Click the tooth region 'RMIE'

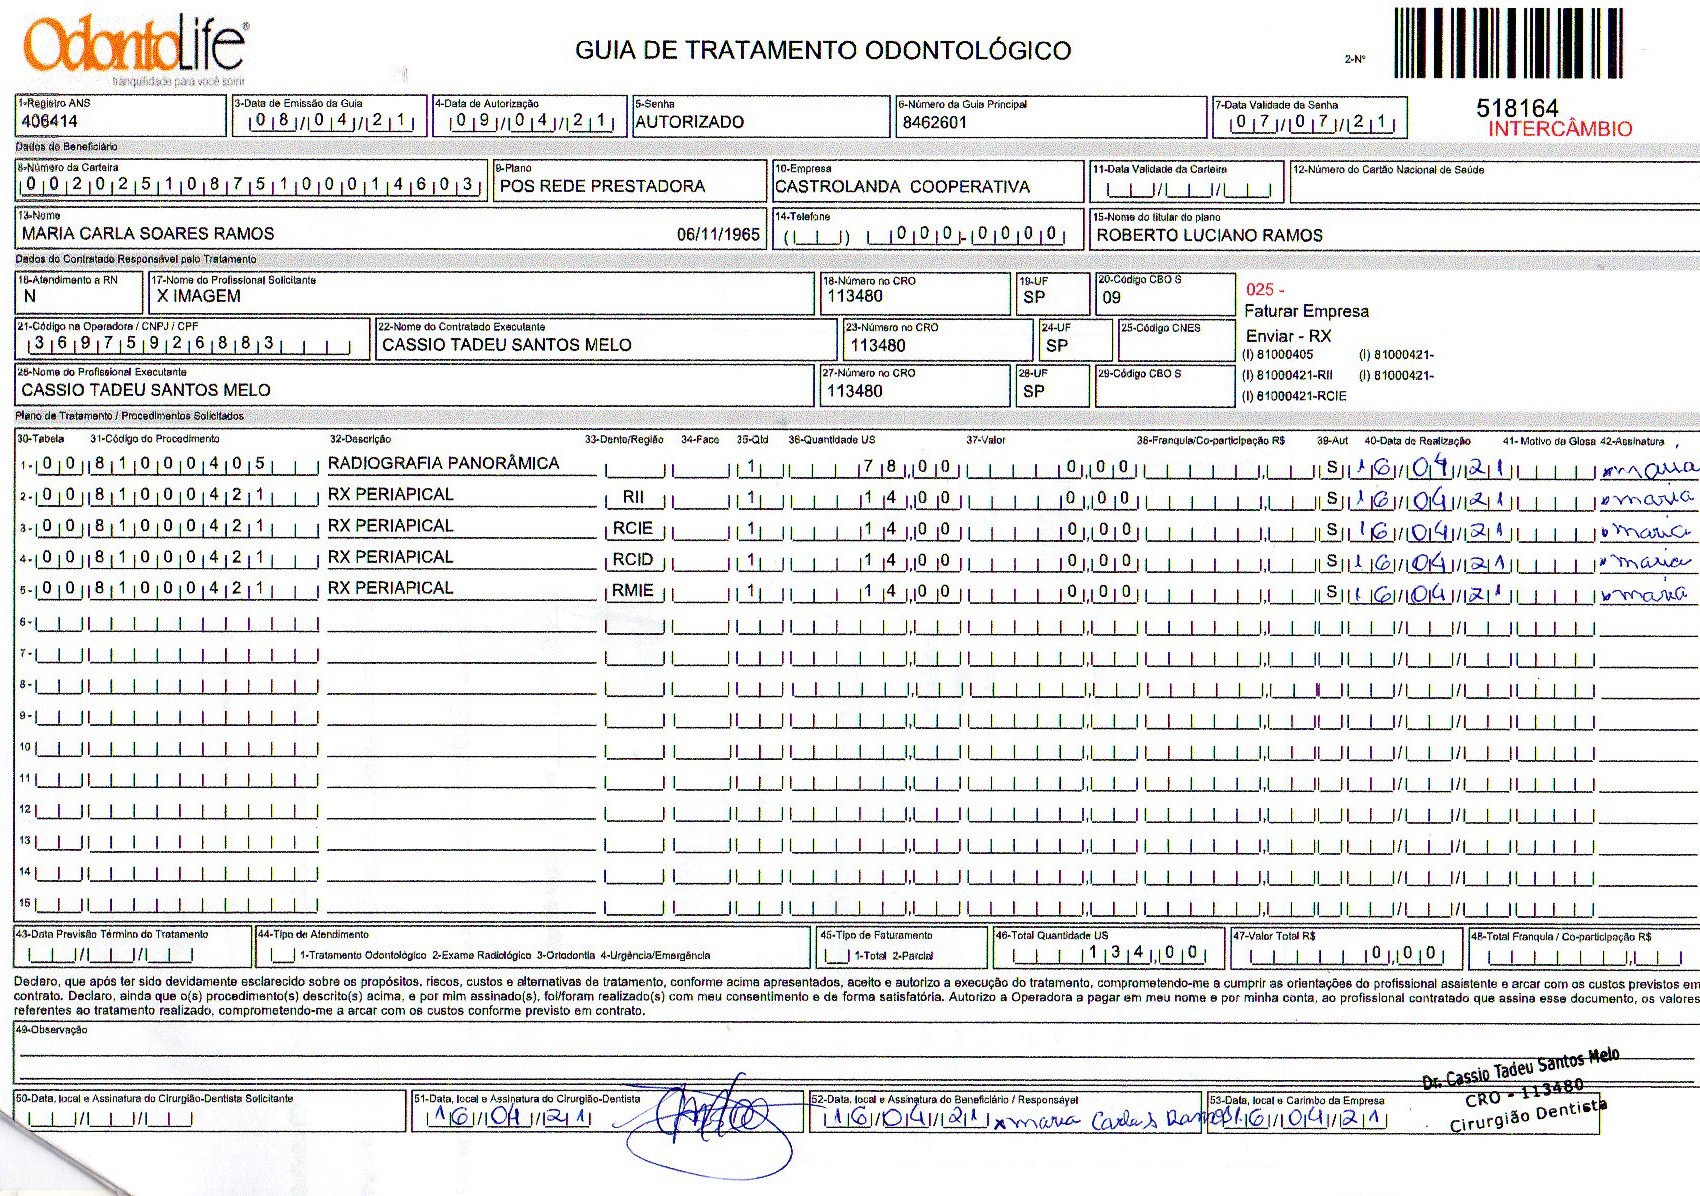pyautogui.click(x=633, y=590)
